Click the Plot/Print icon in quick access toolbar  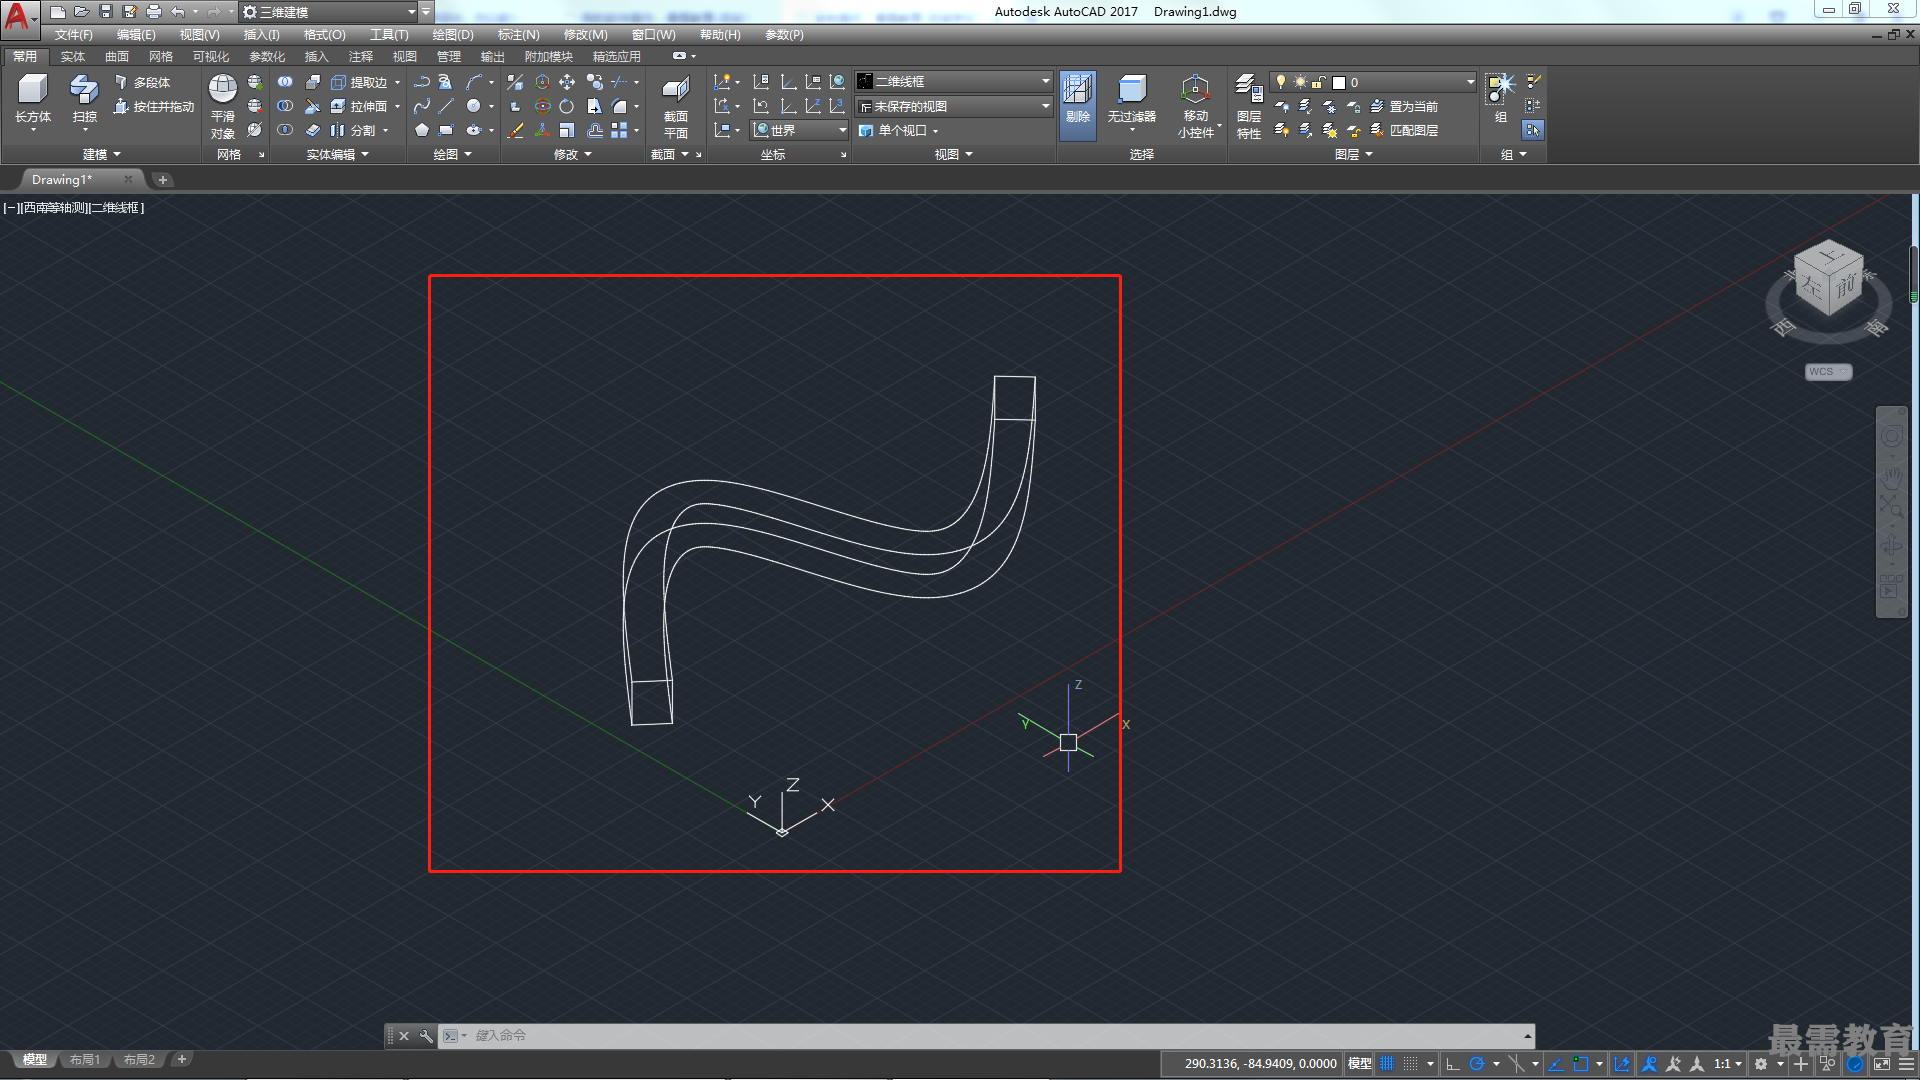154,11
